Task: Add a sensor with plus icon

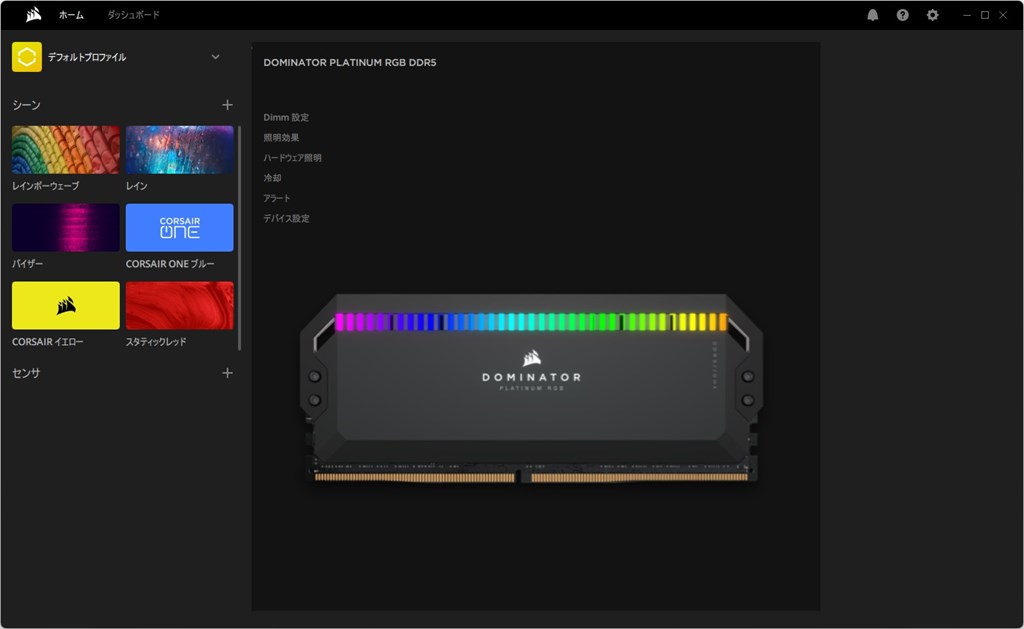Action: (227, 372)
